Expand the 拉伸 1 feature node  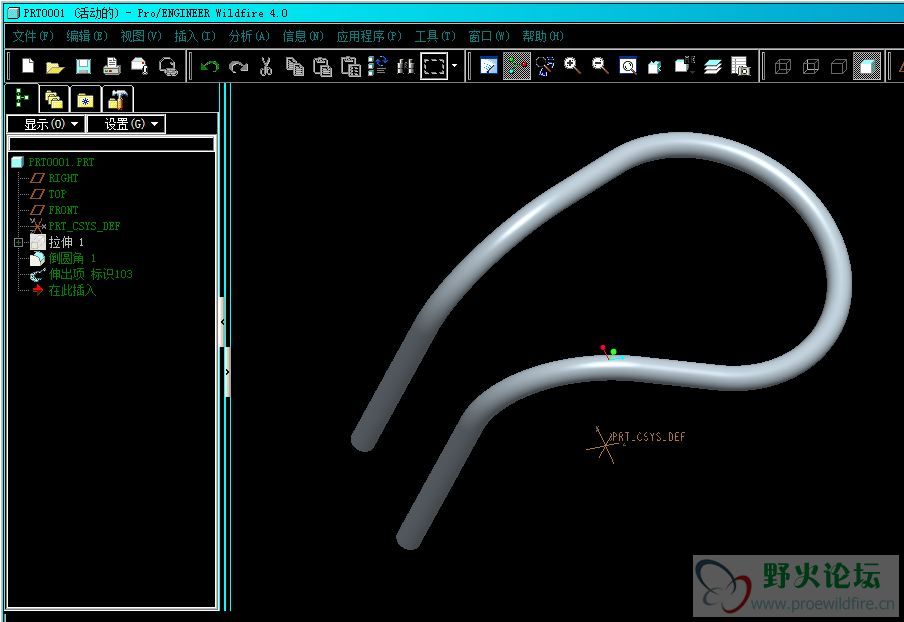click(18, 242)
